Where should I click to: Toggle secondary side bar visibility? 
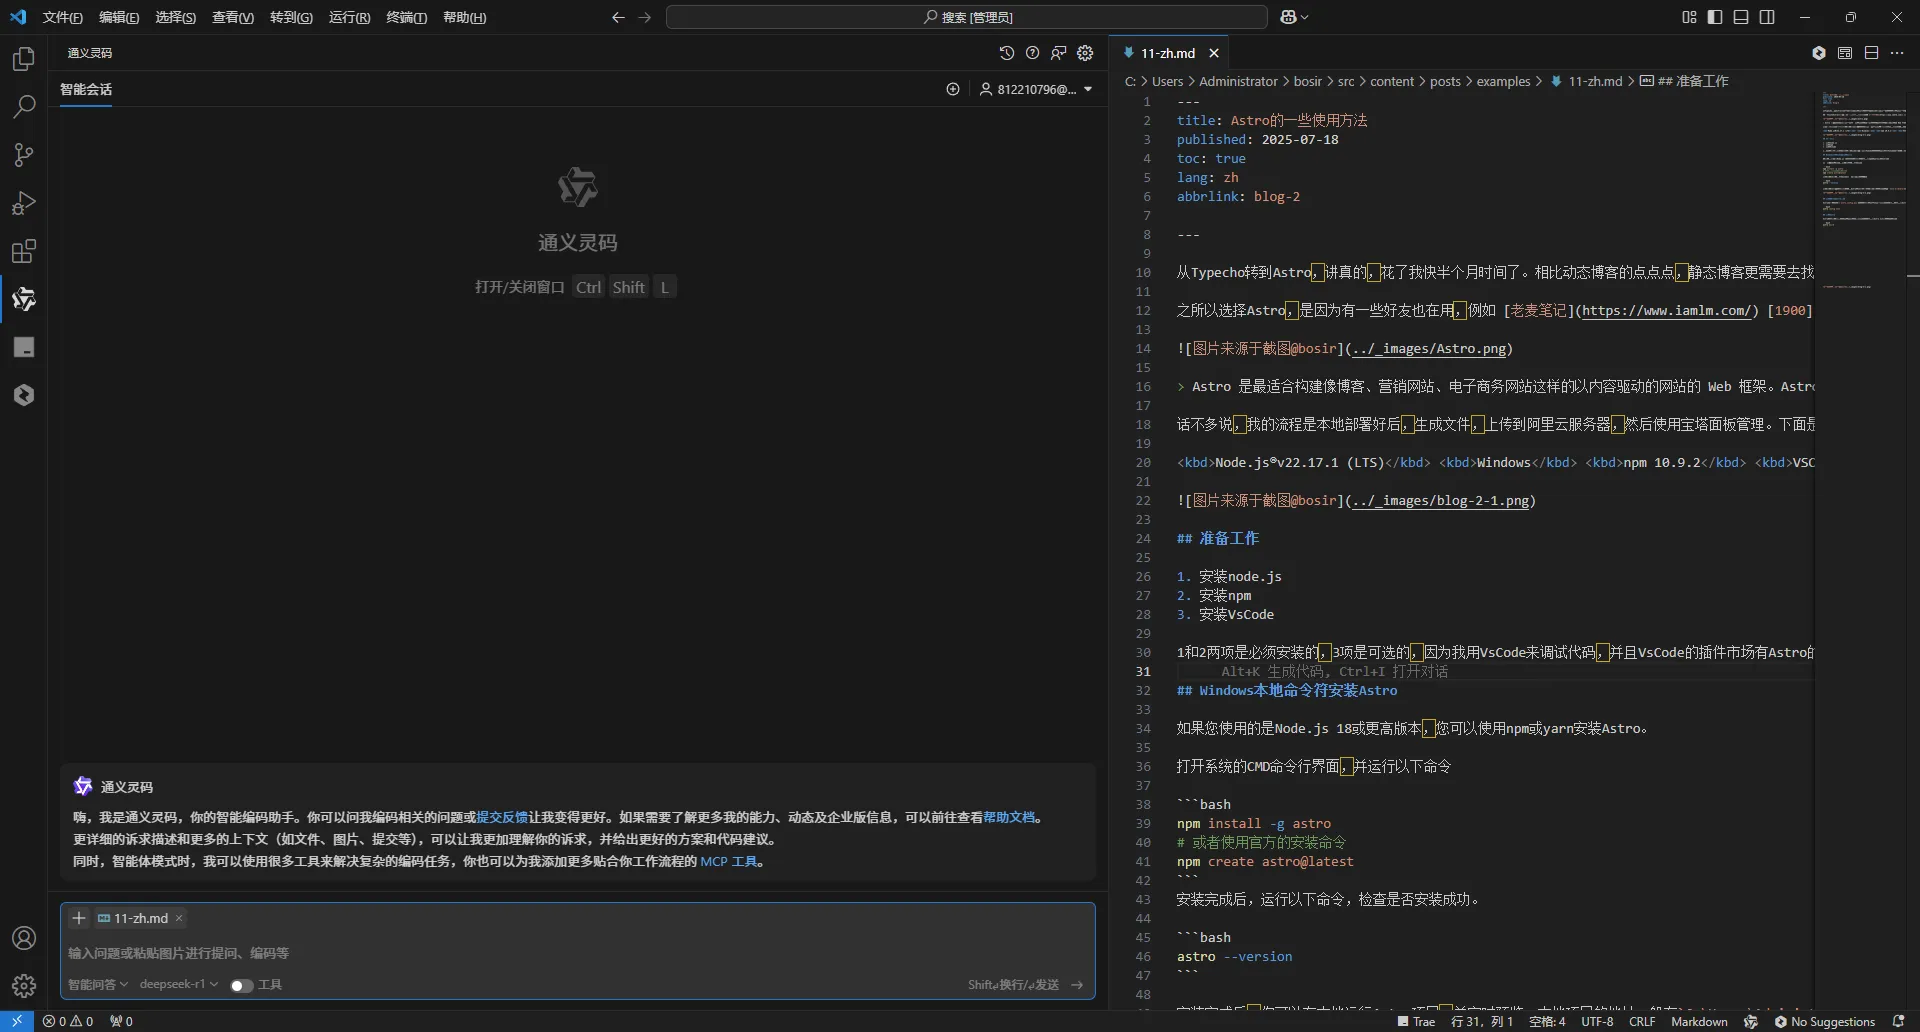click(1767, 17)
